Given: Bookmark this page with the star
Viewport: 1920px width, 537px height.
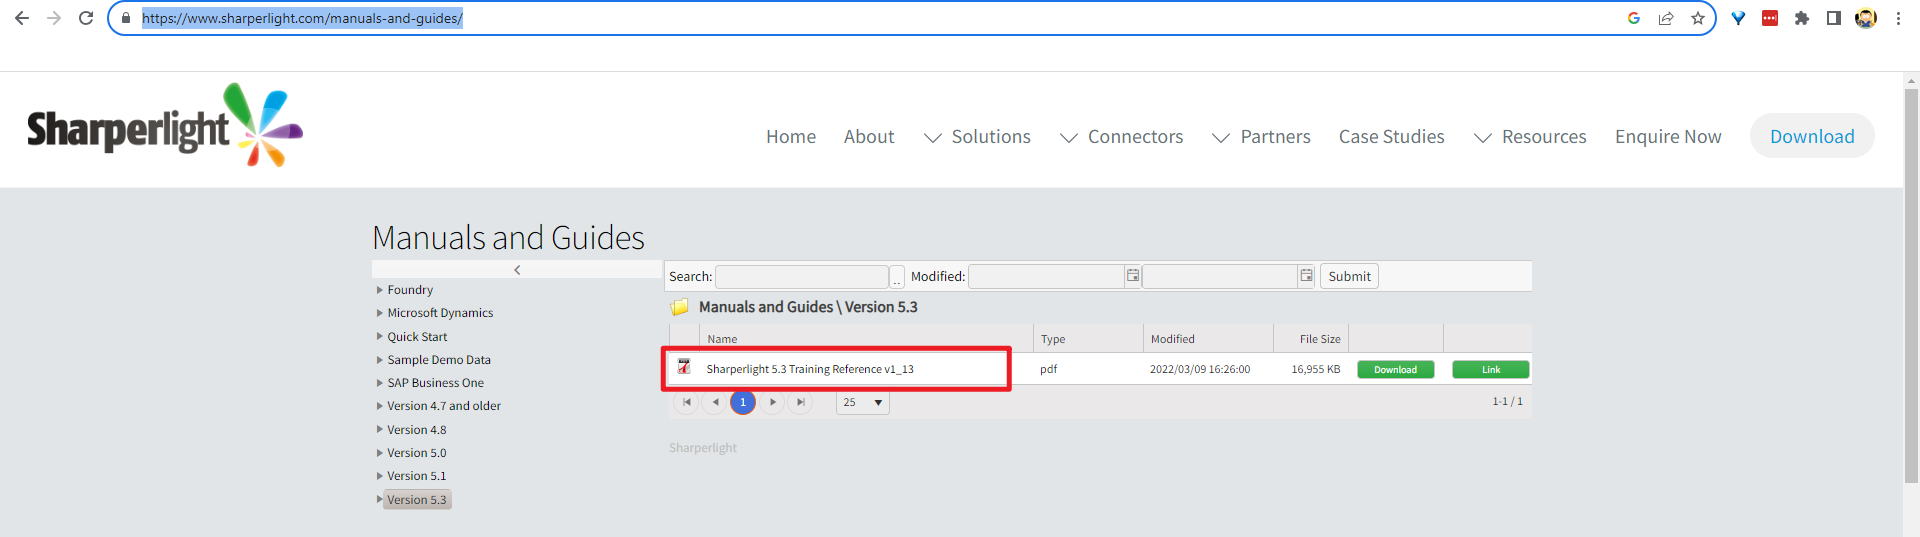Looking at the screenshot, I should (1698, 18).
